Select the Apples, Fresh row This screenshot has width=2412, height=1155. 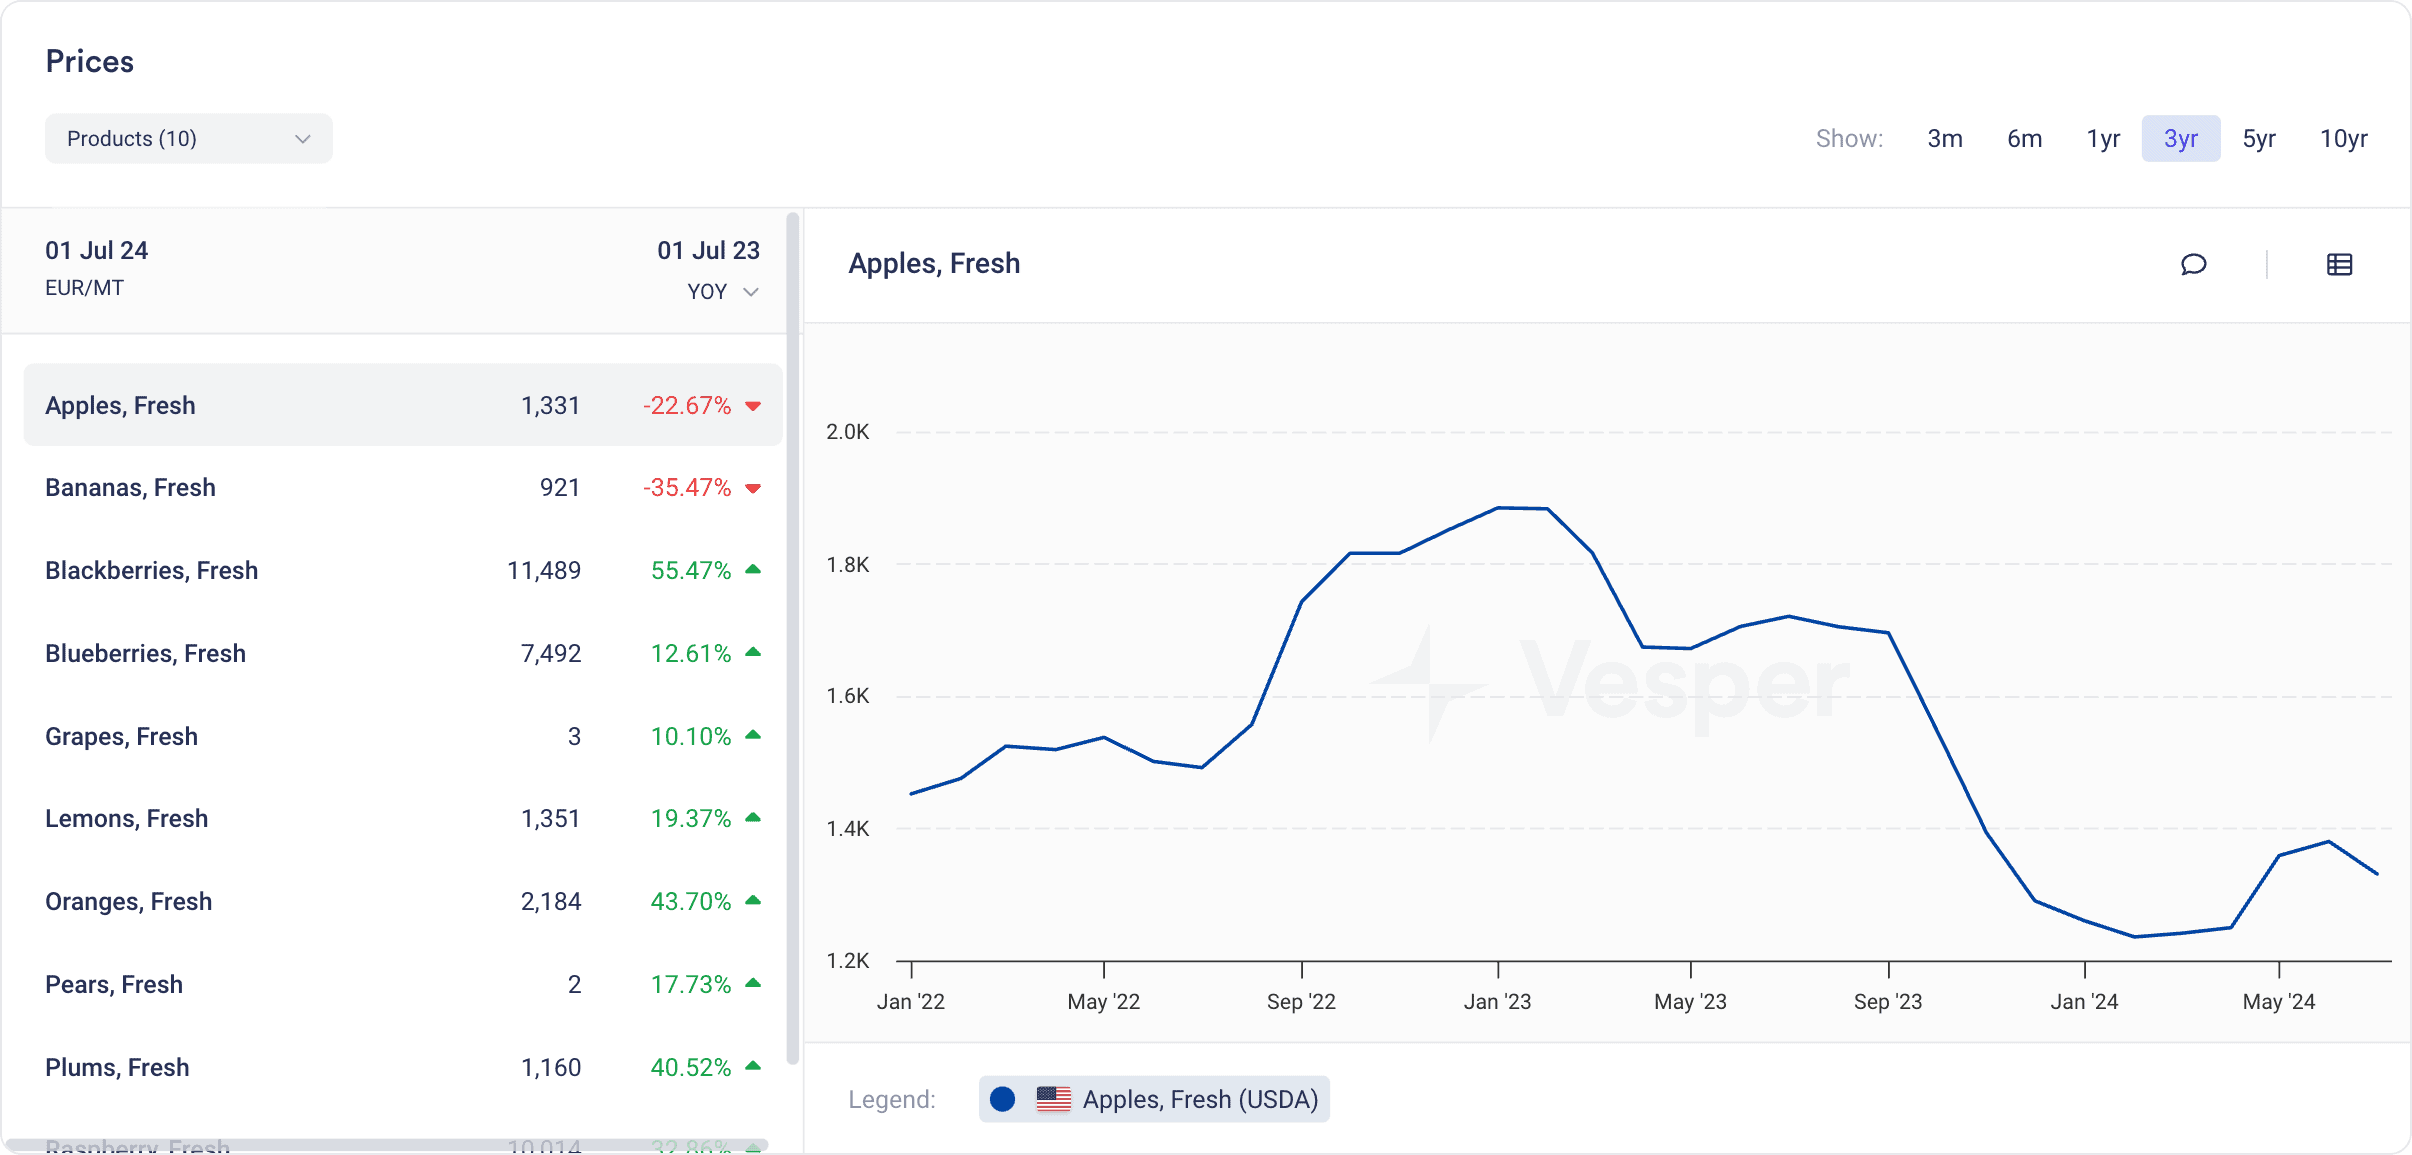click(x=403, y=405)
